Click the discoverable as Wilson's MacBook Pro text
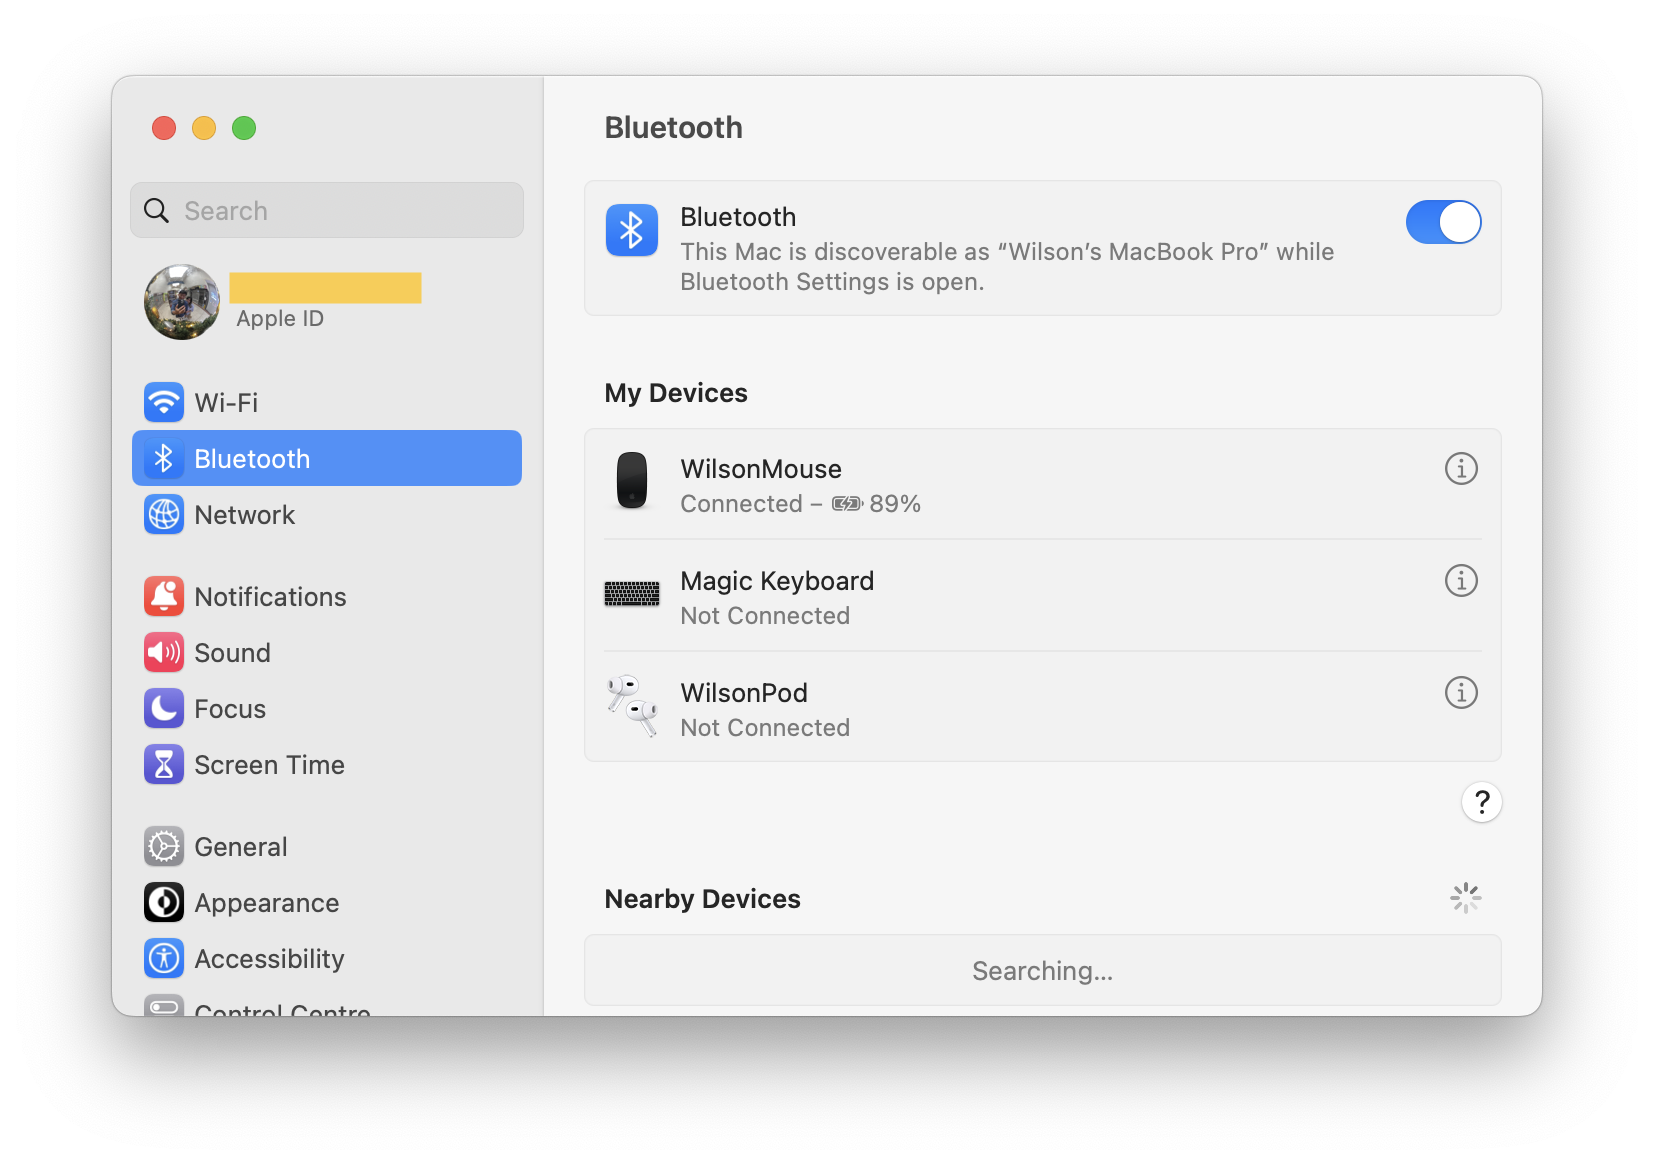Viewport: 1654px width, 1164px height. (x=1007, y=267)
